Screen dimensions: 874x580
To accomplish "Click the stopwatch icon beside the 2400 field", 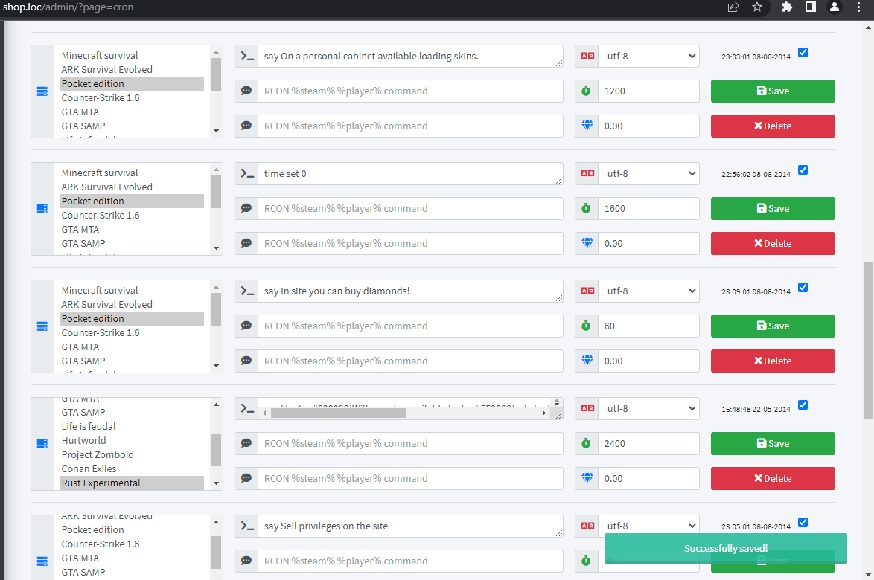I will [x=587, y=444].
